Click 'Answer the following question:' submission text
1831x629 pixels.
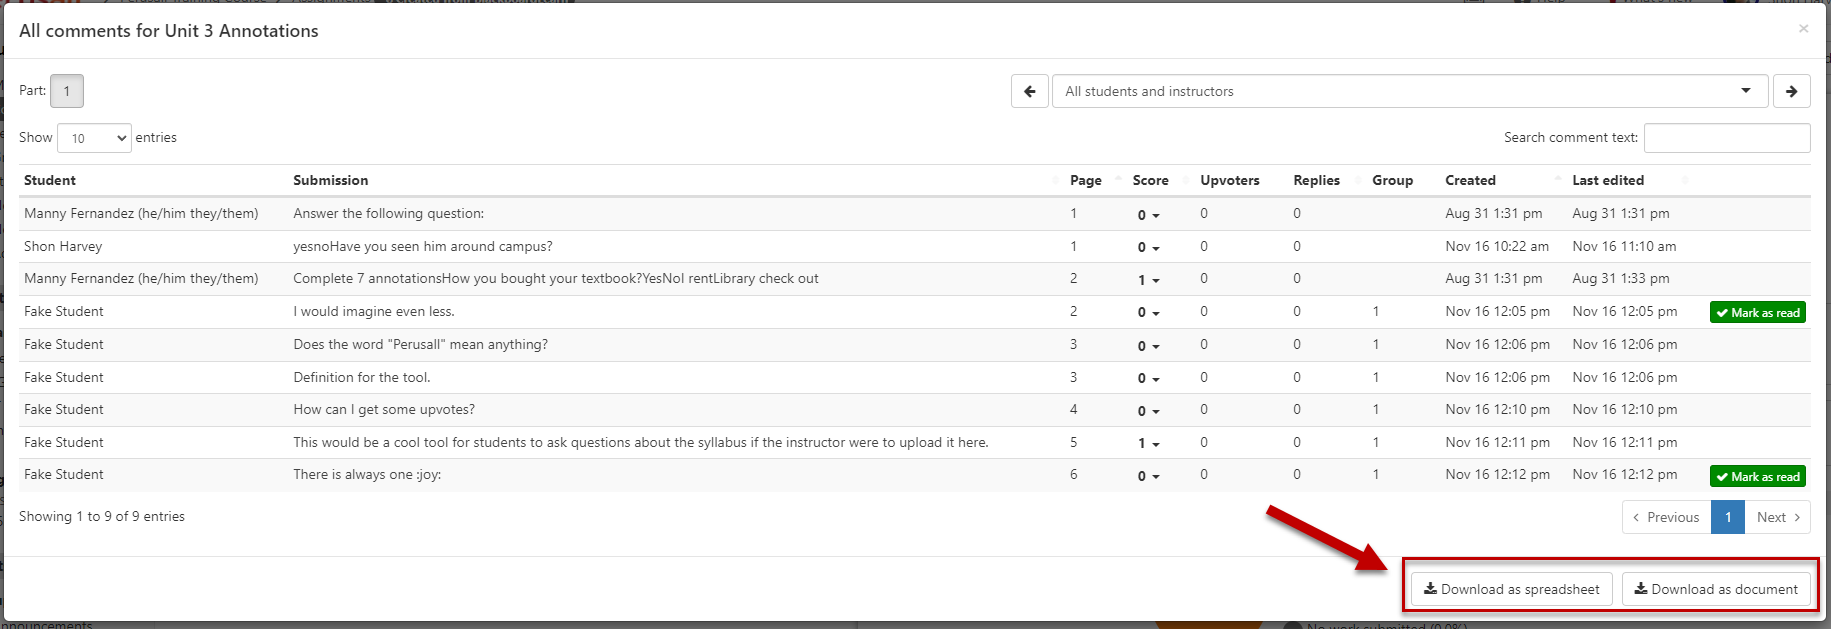point(389,213)
